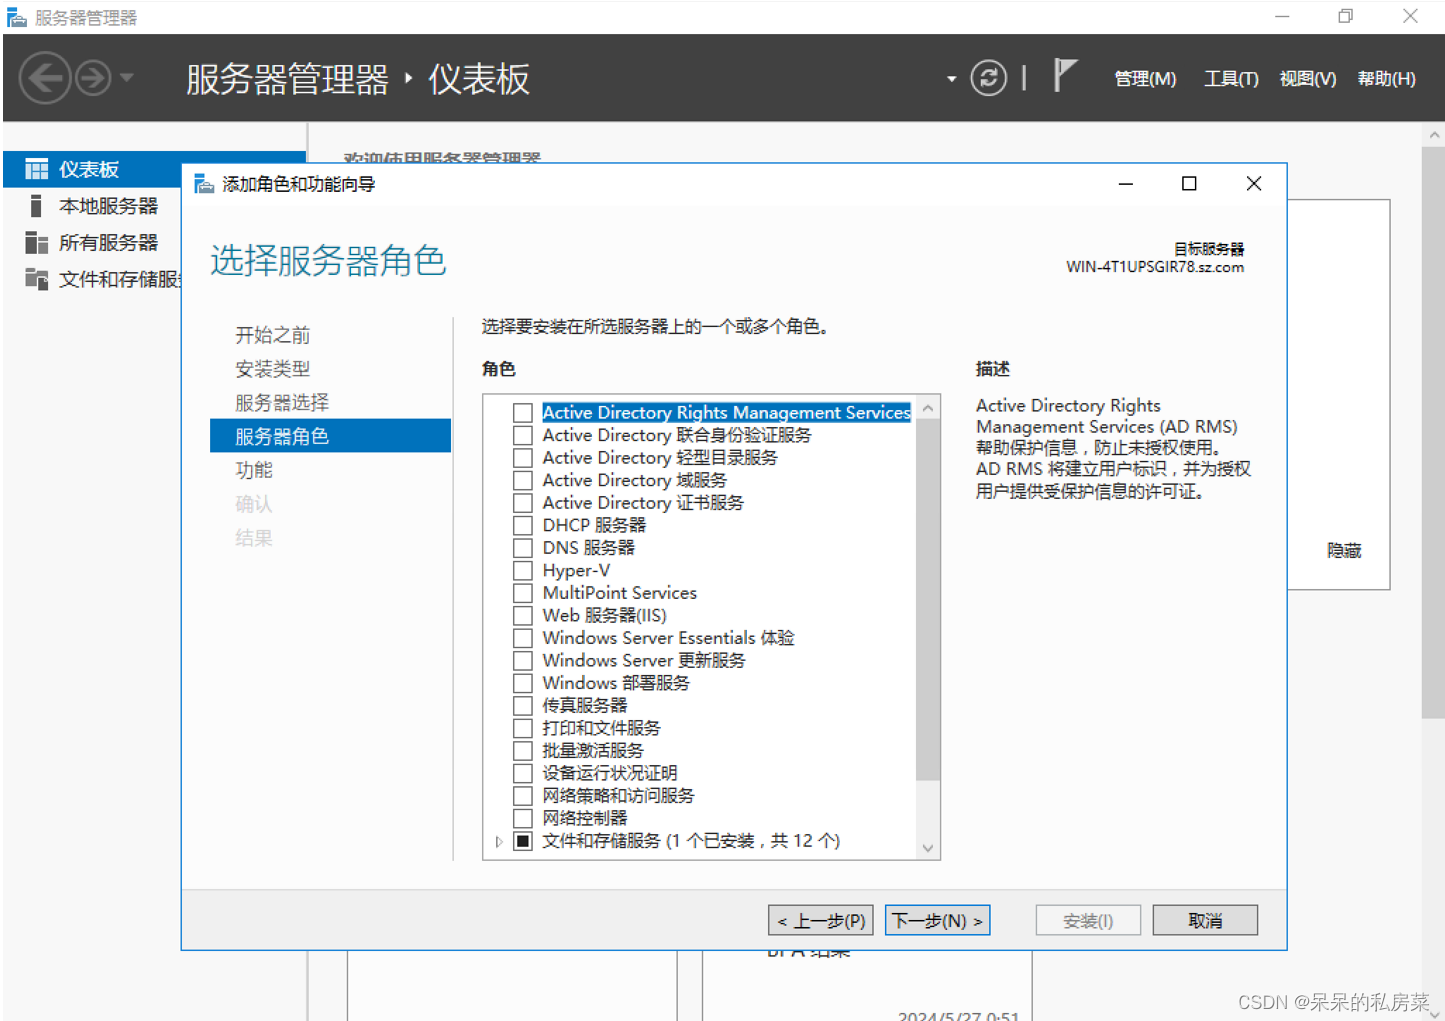Click the roles list scrollbar thumb
This screenshot has height=1021, width=1445.
coord(928,600)
